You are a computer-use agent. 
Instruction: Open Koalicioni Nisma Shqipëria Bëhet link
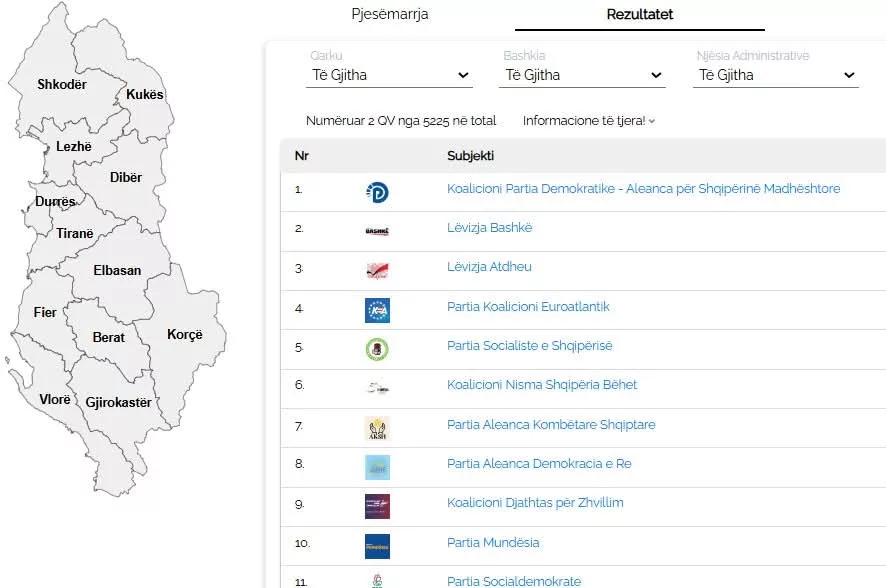click(x=542, y=385)
